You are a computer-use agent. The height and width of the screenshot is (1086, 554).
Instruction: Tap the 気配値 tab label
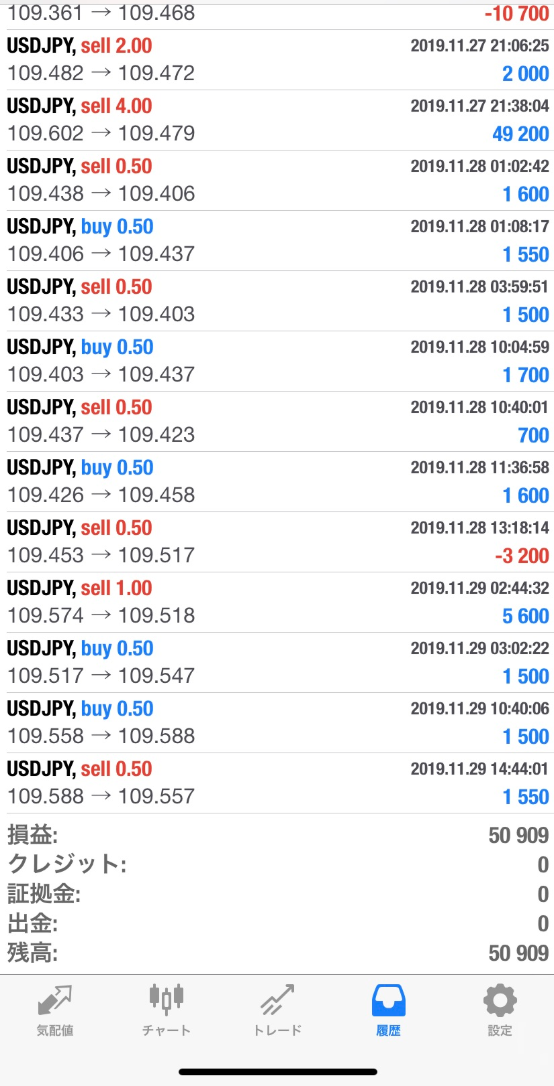pyautogui.click(x=55, y=1030)
